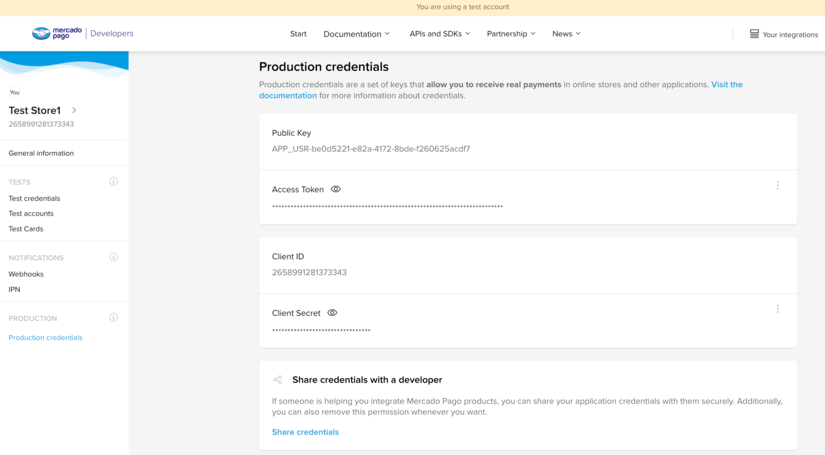Click the Share credentials link

pos(305,432)
